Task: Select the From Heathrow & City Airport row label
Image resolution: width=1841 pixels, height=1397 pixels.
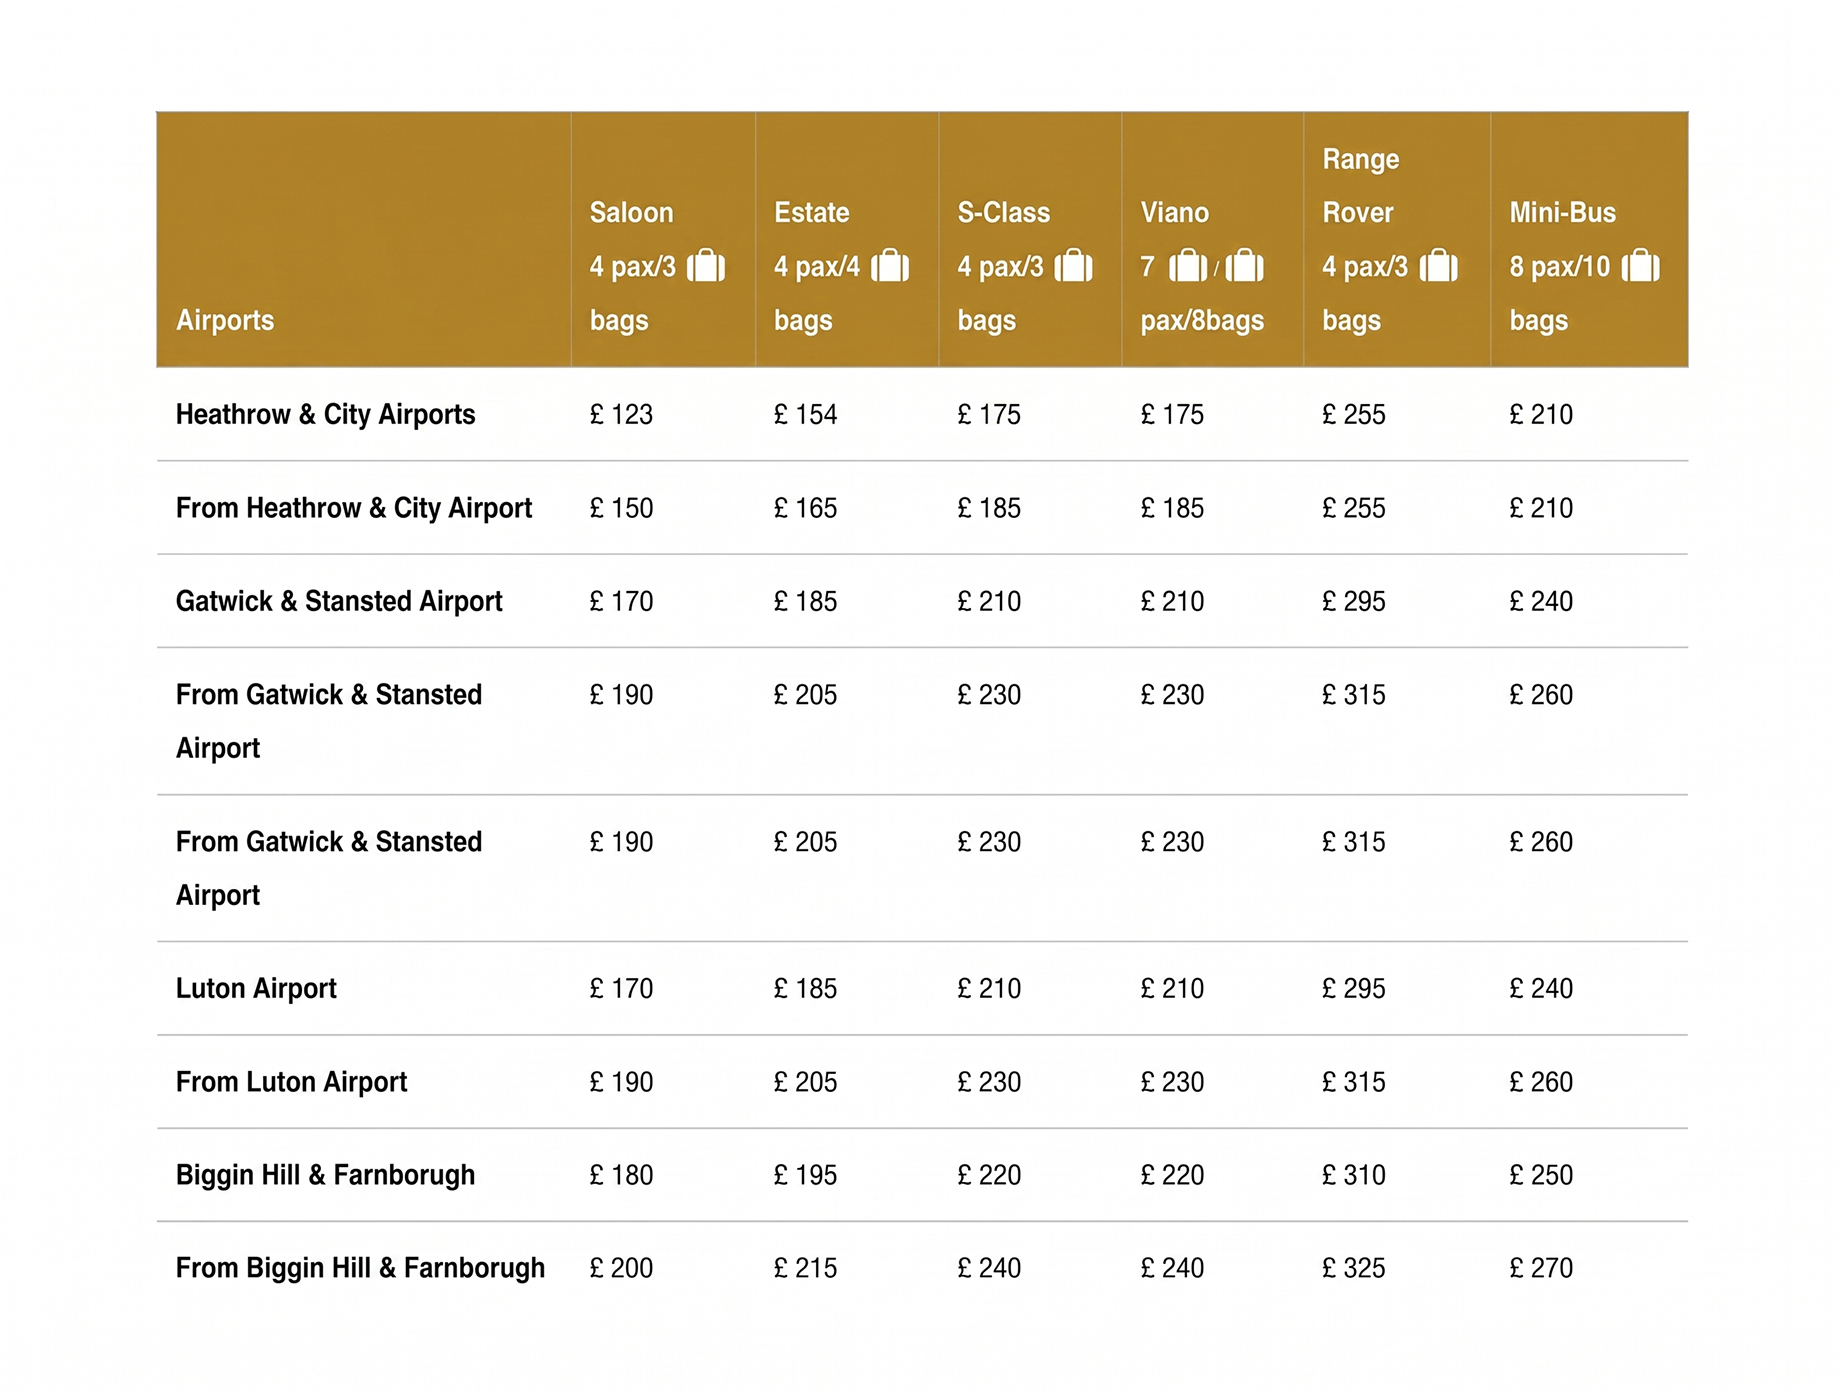Action: pyautogui.click(x=354, y=508)
